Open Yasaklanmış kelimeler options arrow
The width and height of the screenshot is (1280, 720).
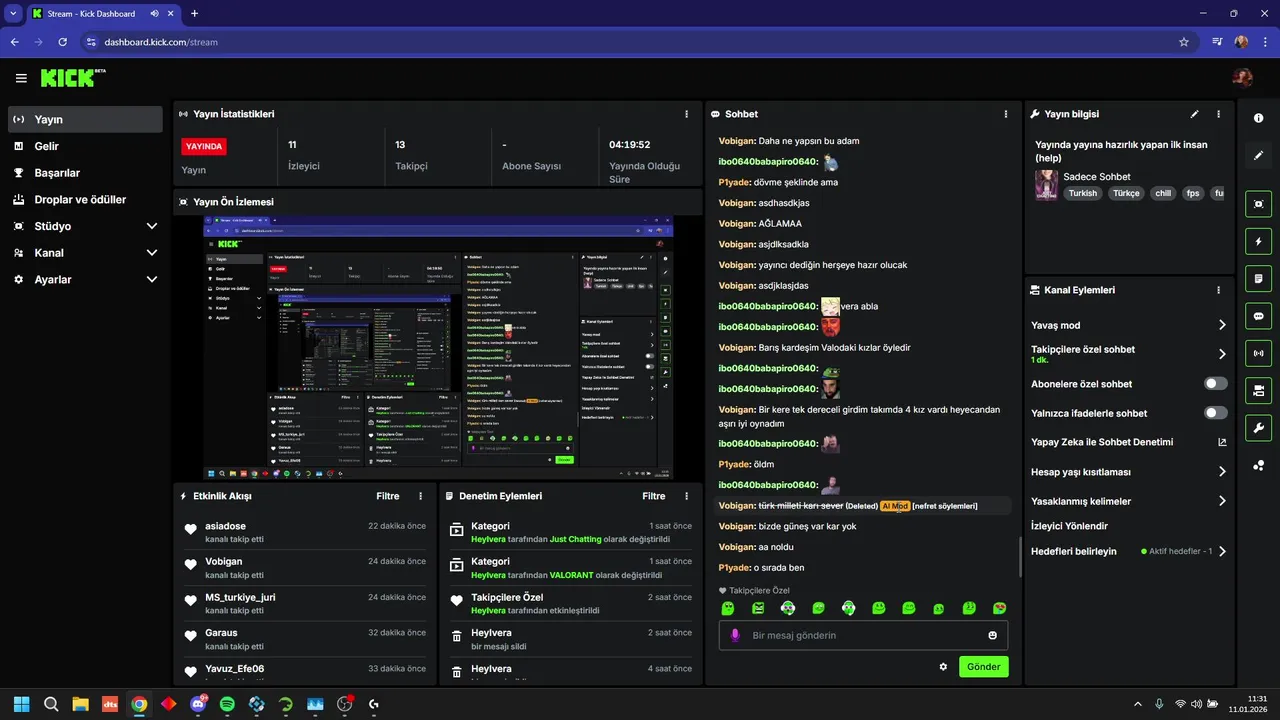point(1222,501)
